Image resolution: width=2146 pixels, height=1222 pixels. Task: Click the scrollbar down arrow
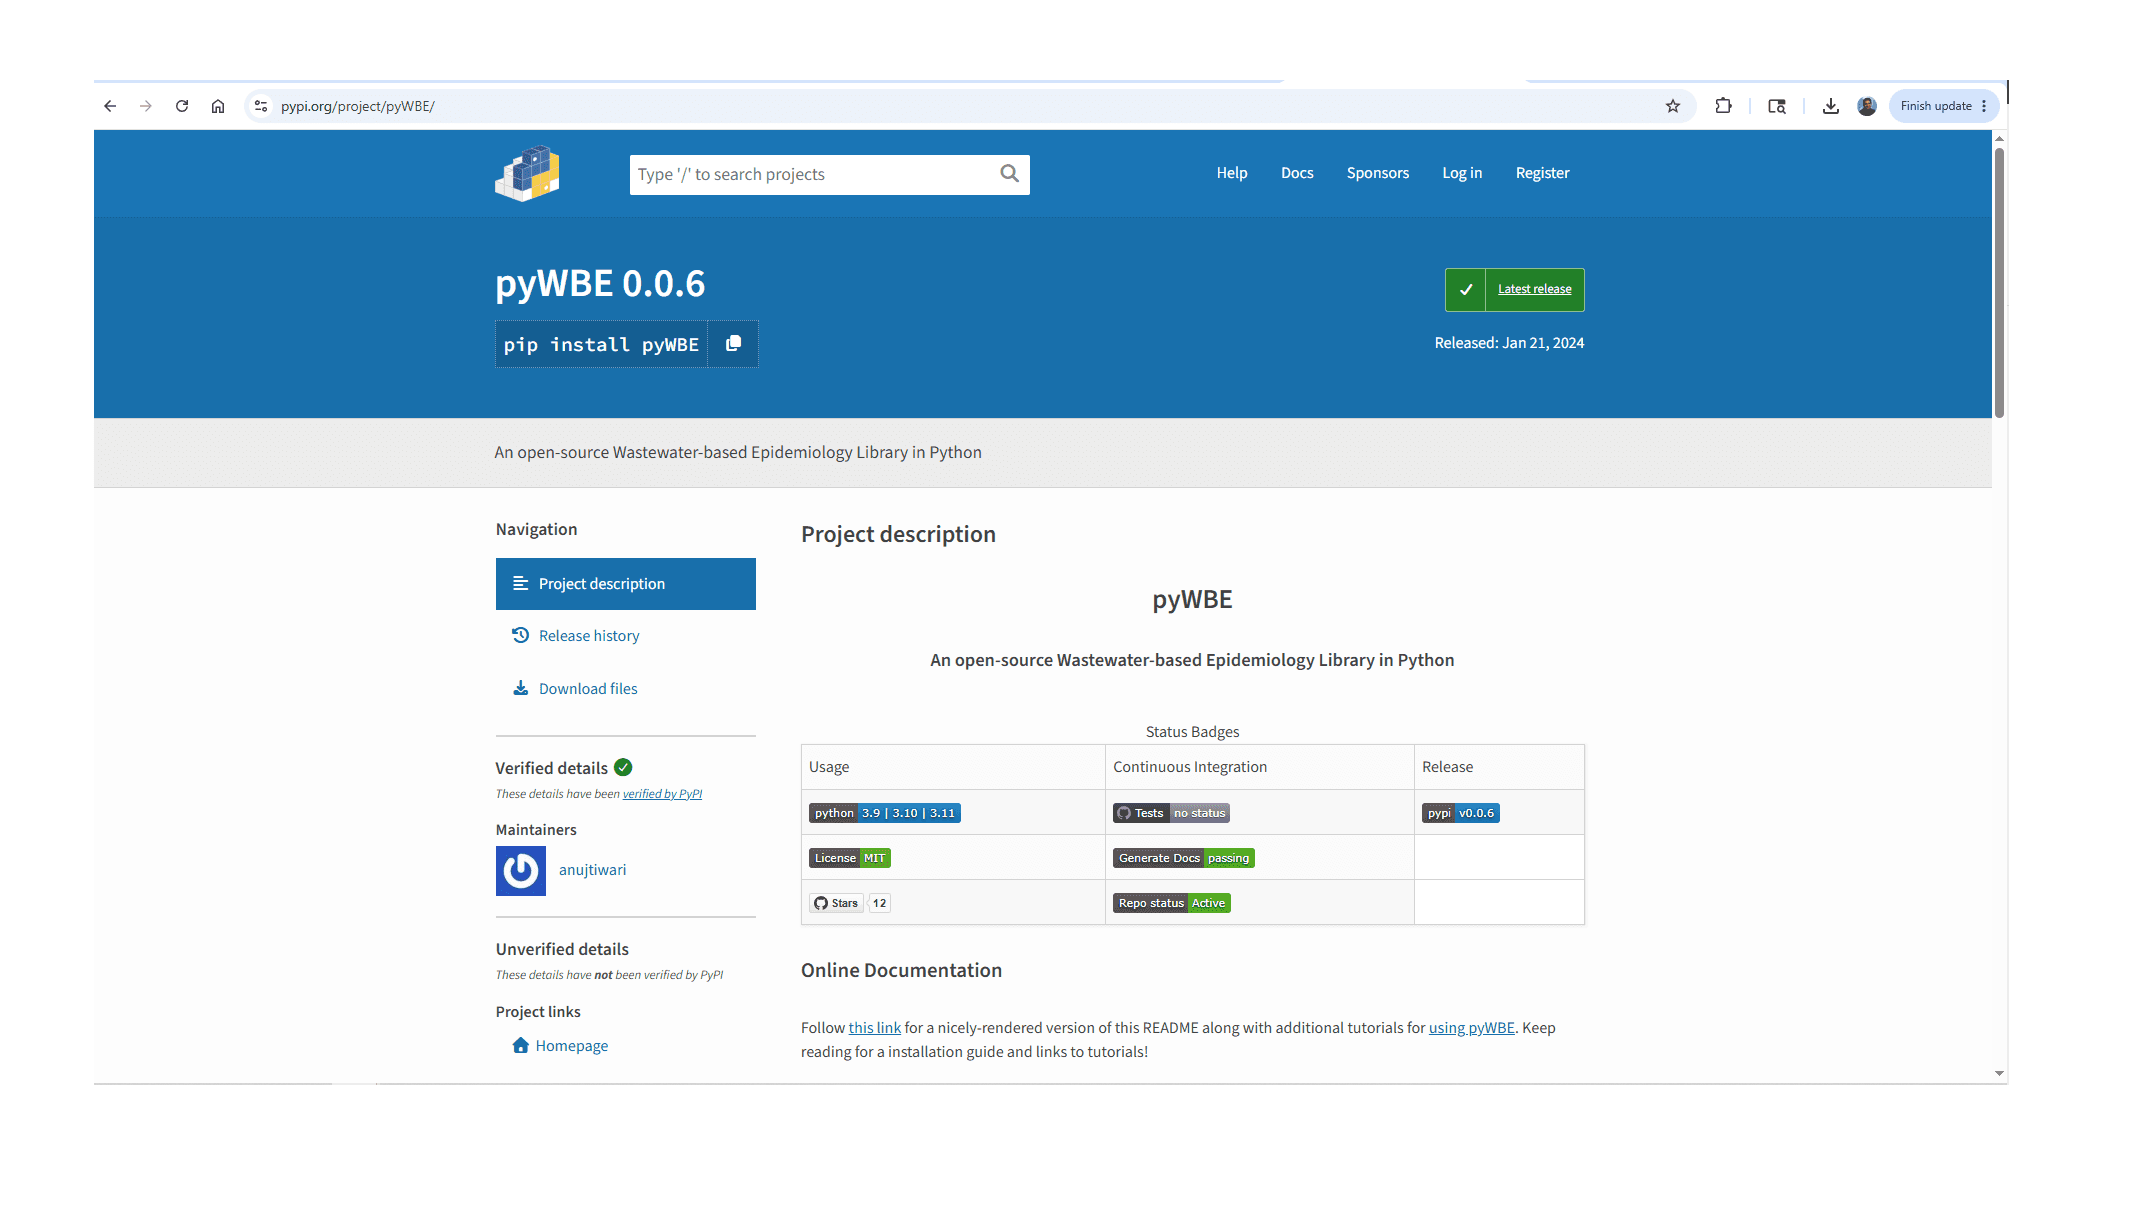1999,1073
